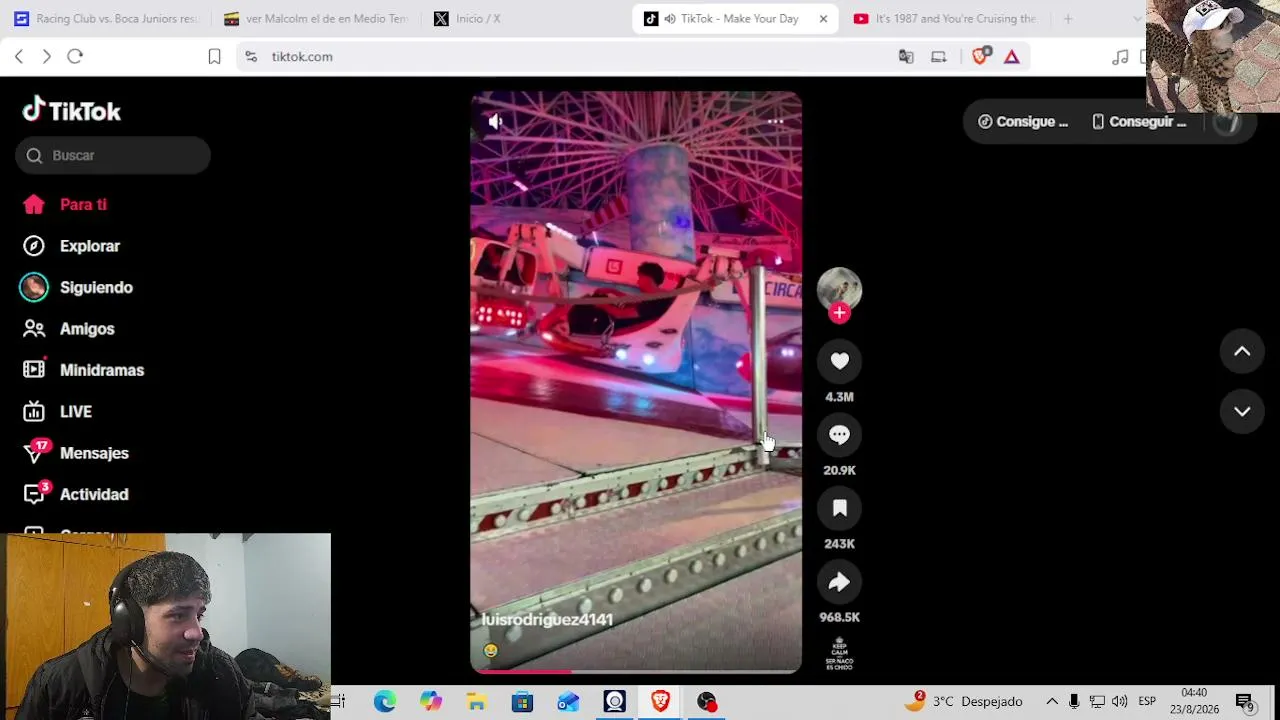
Task: Open the creator's profile avatar
Action: (839, 288)
